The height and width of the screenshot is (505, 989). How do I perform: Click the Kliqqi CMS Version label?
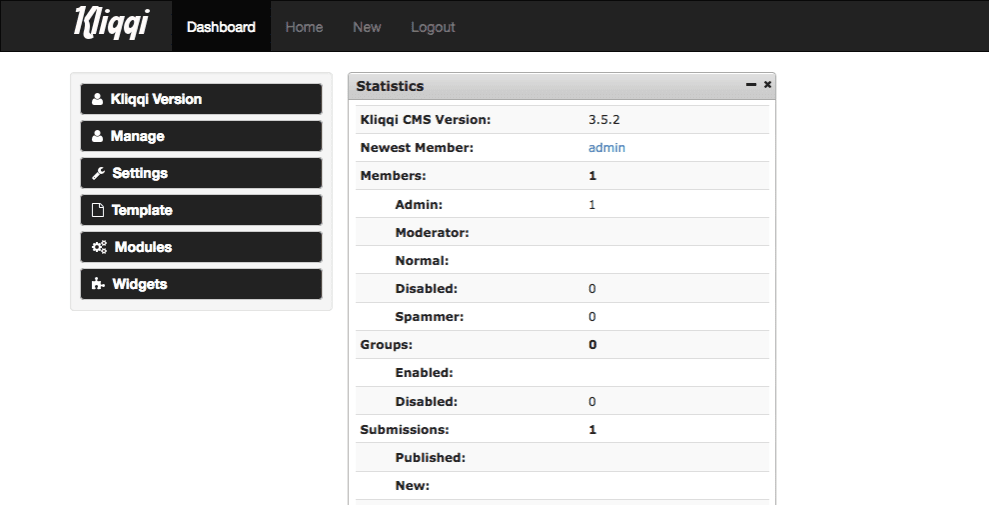[x=425, y=120]
